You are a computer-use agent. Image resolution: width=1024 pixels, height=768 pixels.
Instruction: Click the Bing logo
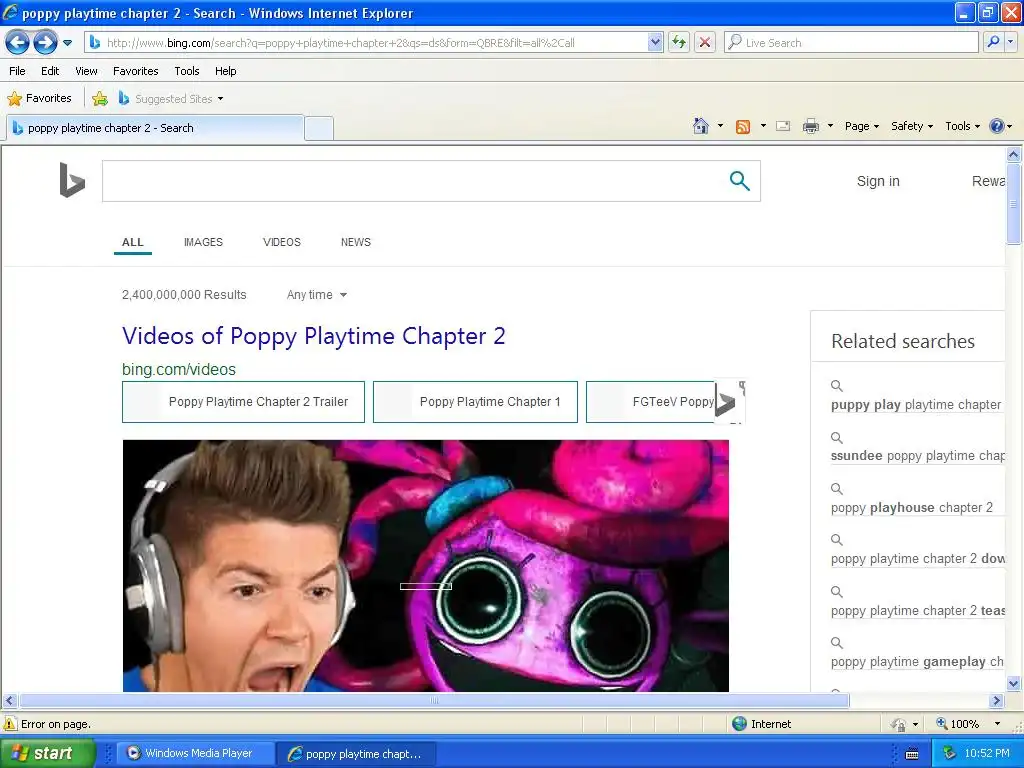click(x=72, y=180)
